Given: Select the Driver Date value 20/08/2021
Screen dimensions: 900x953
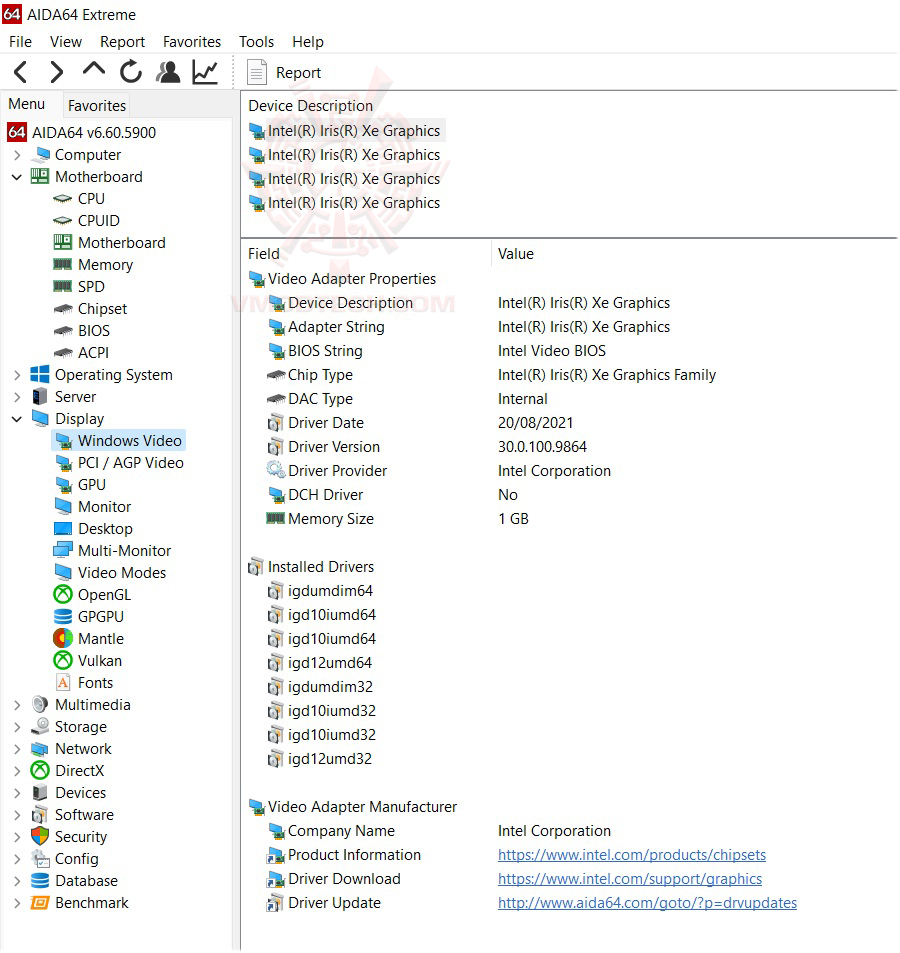Looking at the screenshot, I should click(x=535, y=423).
